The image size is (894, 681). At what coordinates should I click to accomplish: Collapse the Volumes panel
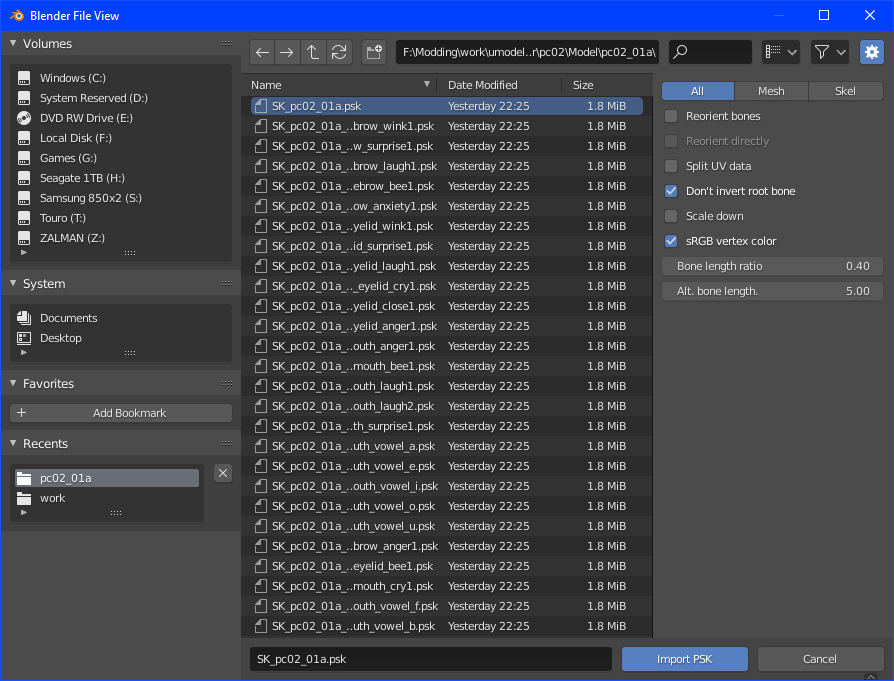click(x=13, y=43)
